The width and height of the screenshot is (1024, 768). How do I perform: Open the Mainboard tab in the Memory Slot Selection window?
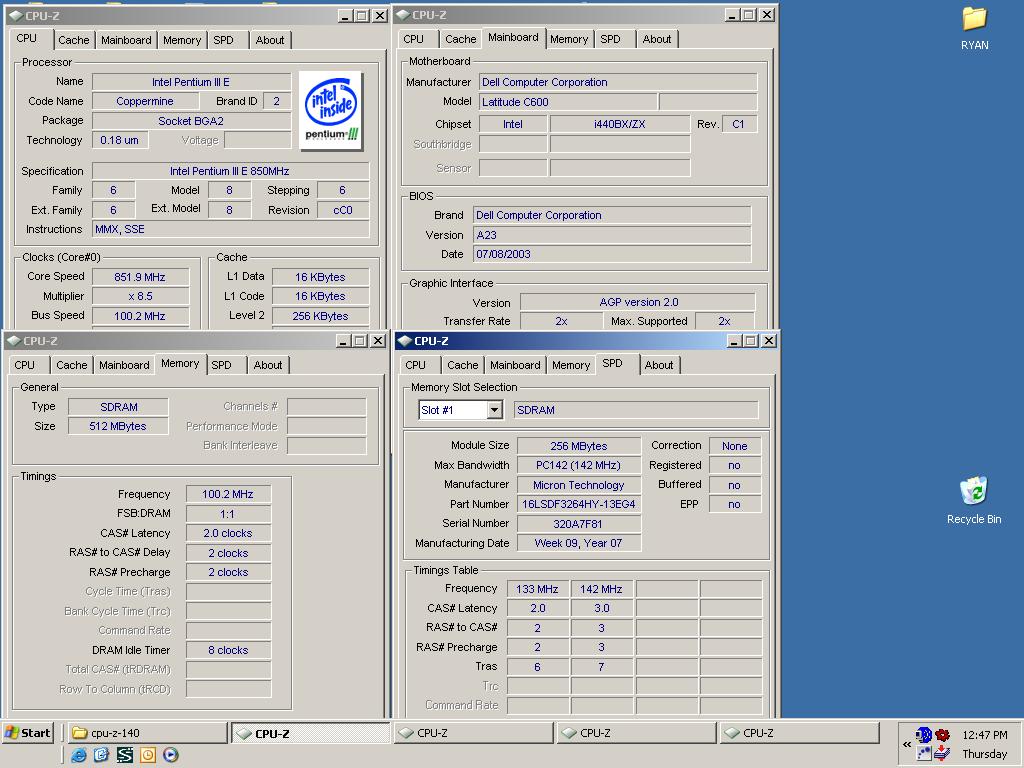click(515, 365)
